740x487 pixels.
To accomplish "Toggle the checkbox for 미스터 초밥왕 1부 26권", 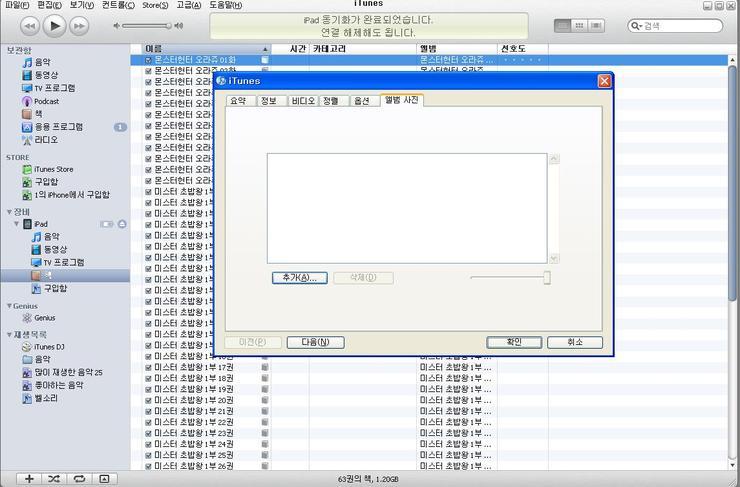I will coord(149,466).
